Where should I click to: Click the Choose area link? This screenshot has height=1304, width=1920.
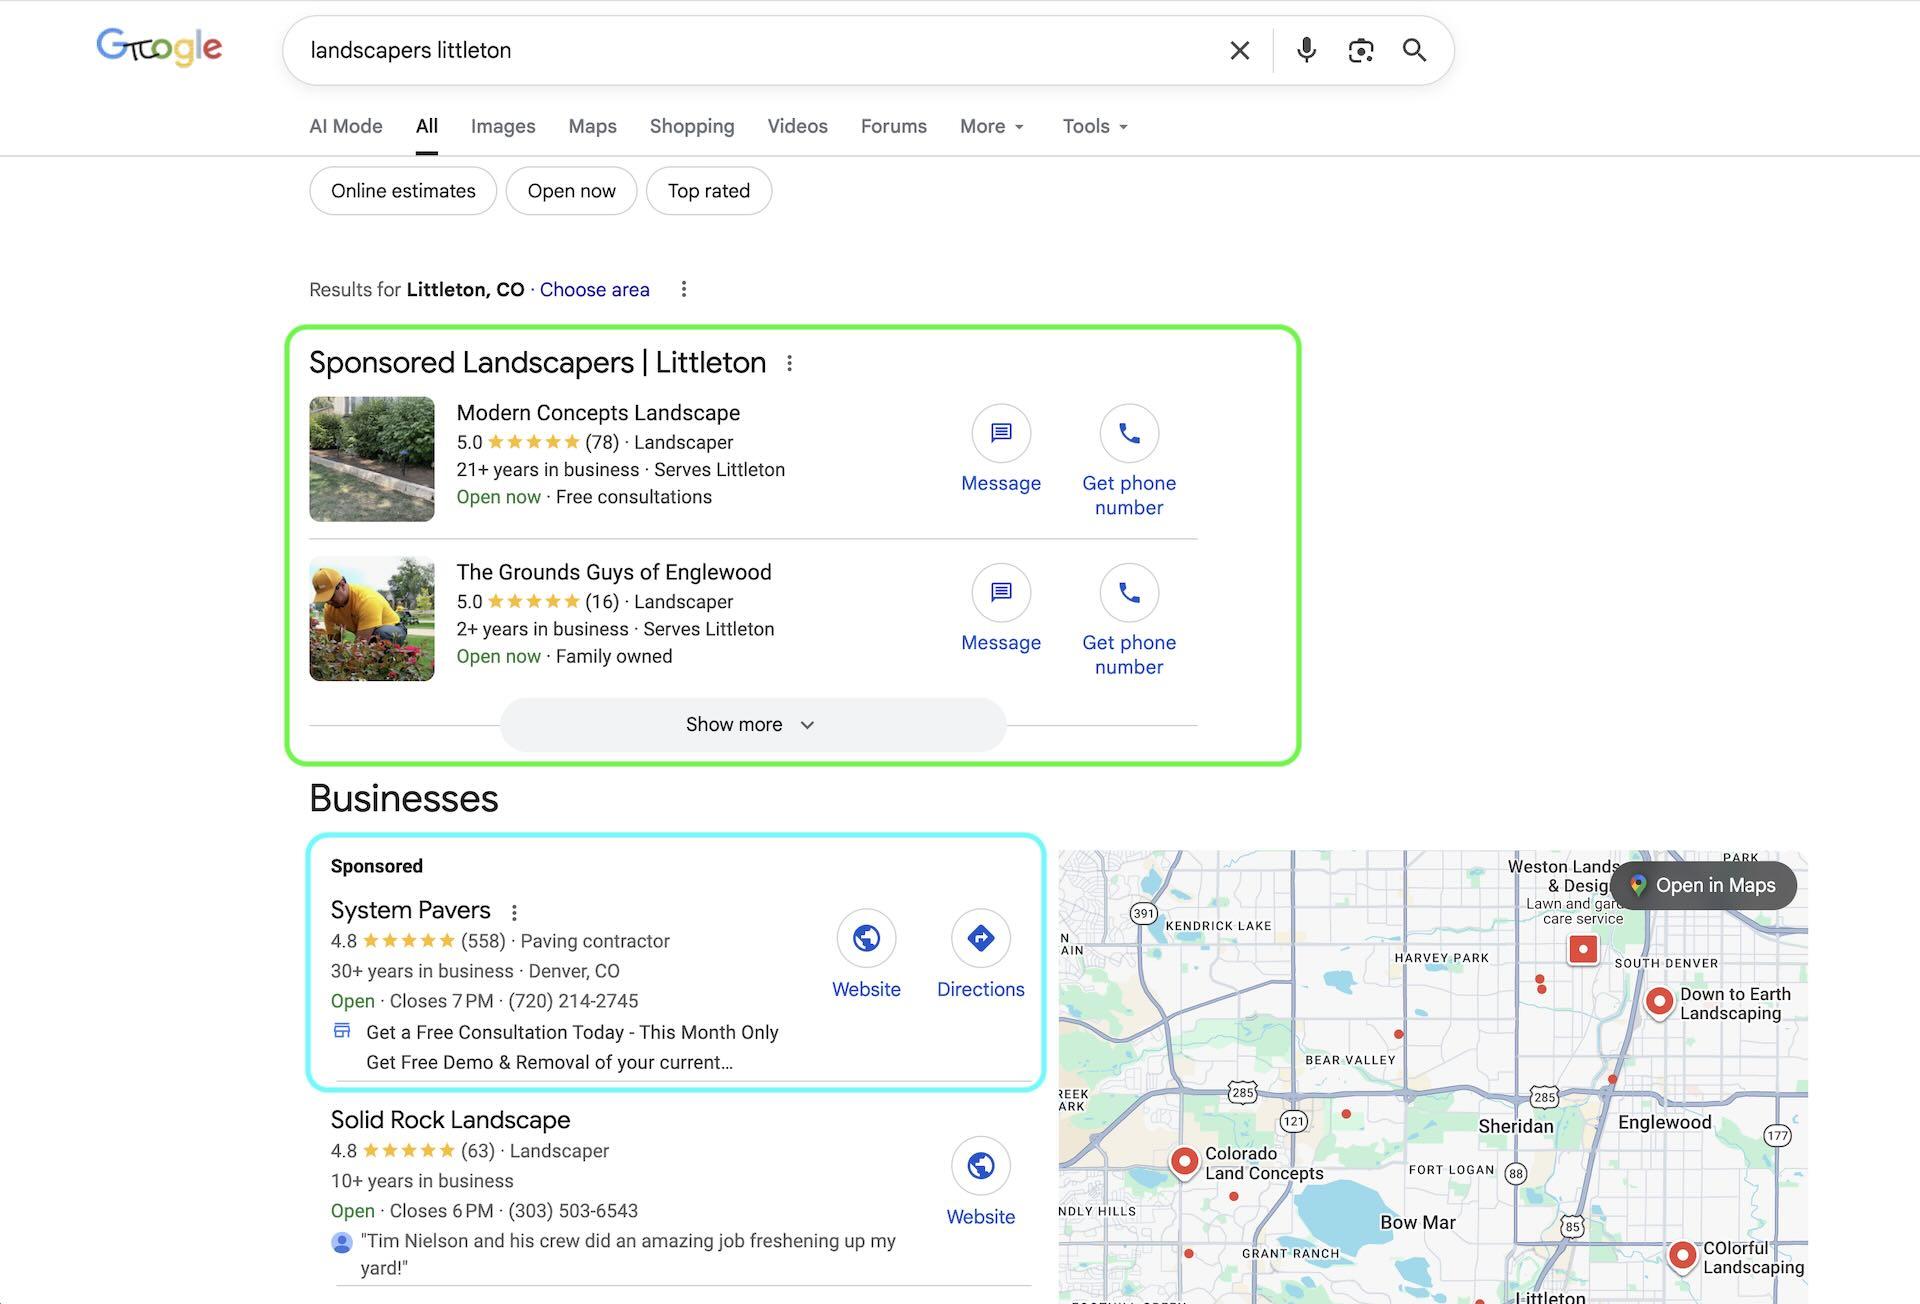(594, 289)
